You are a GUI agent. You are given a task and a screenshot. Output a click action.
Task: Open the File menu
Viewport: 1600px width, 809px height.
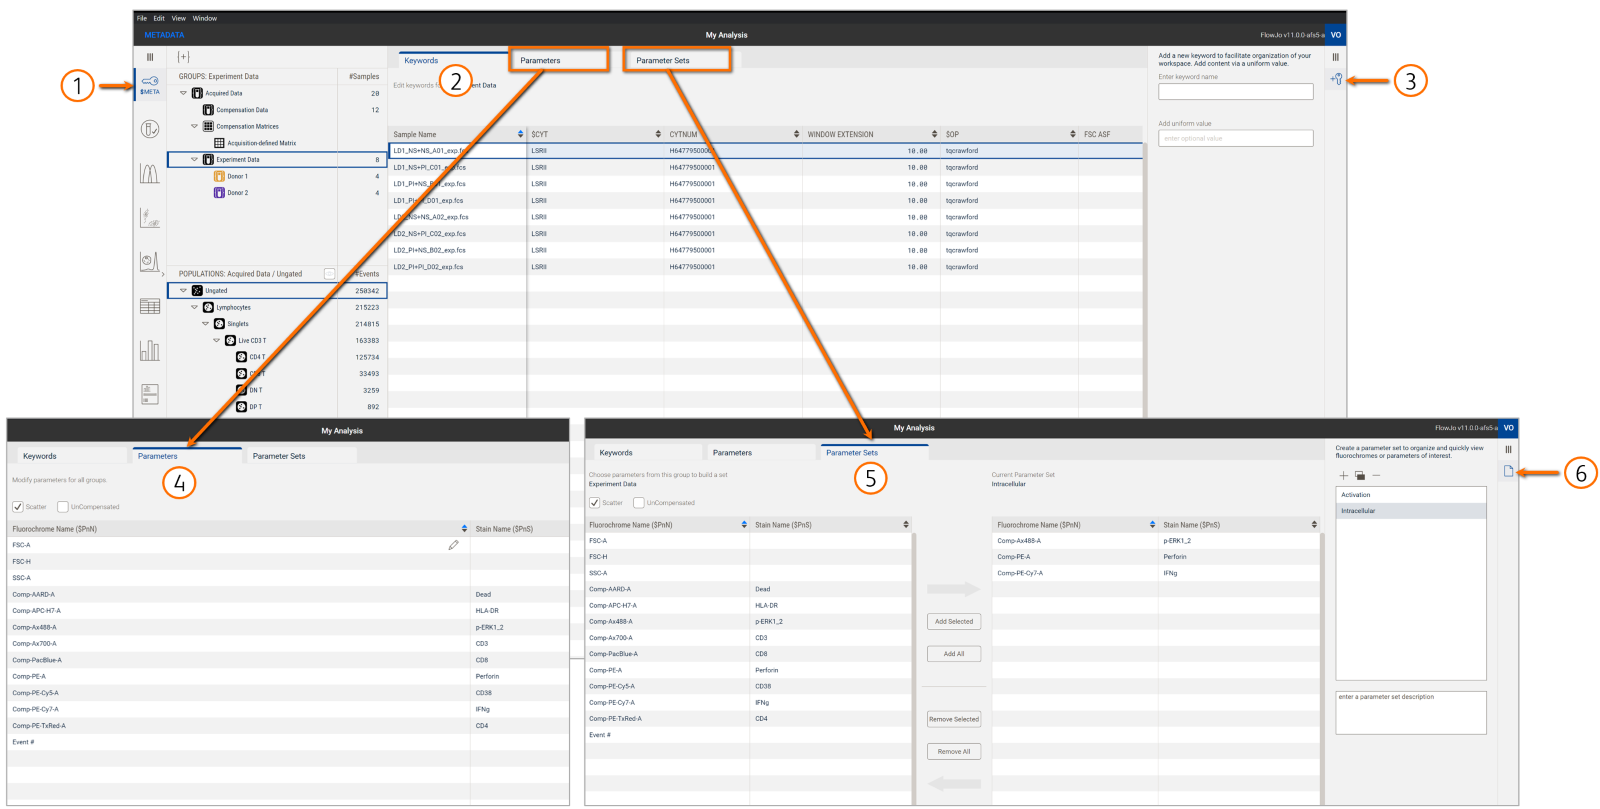click(x=142, y=18)
